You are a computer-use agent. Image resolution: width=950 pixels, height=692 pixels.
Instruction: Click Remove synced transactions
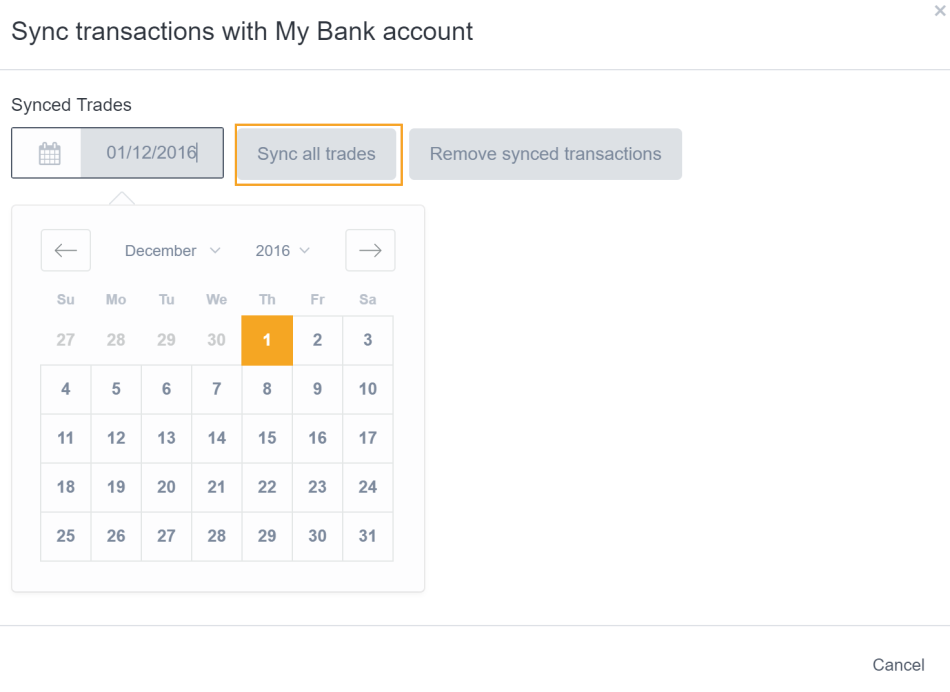pyautogui.click(x=545, y=153)
